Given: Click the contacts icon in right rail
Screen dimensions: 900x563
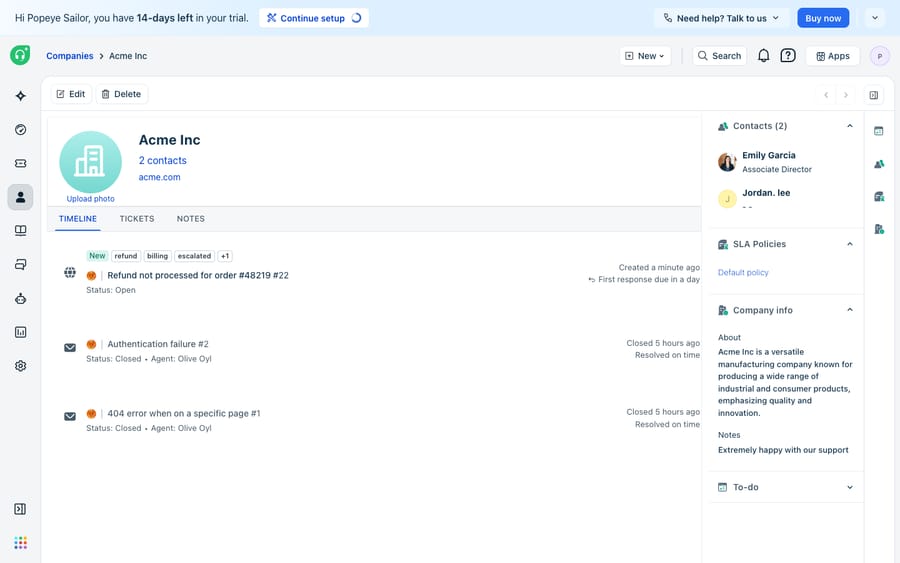Looking at the screenshot, I should tap(879, 164).
